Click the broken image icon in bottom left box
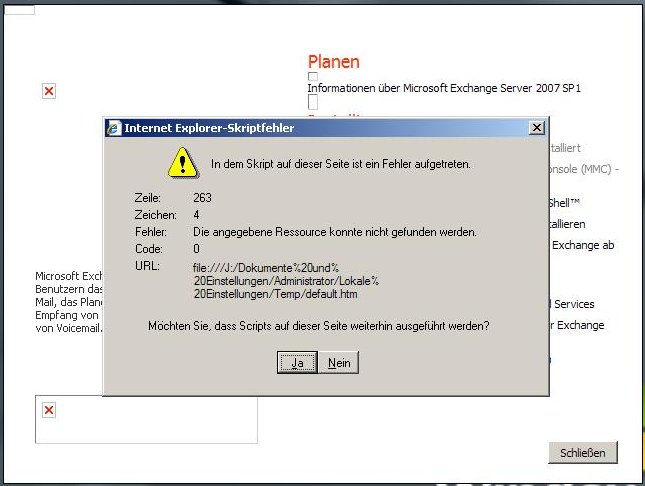 pos(49,410)
